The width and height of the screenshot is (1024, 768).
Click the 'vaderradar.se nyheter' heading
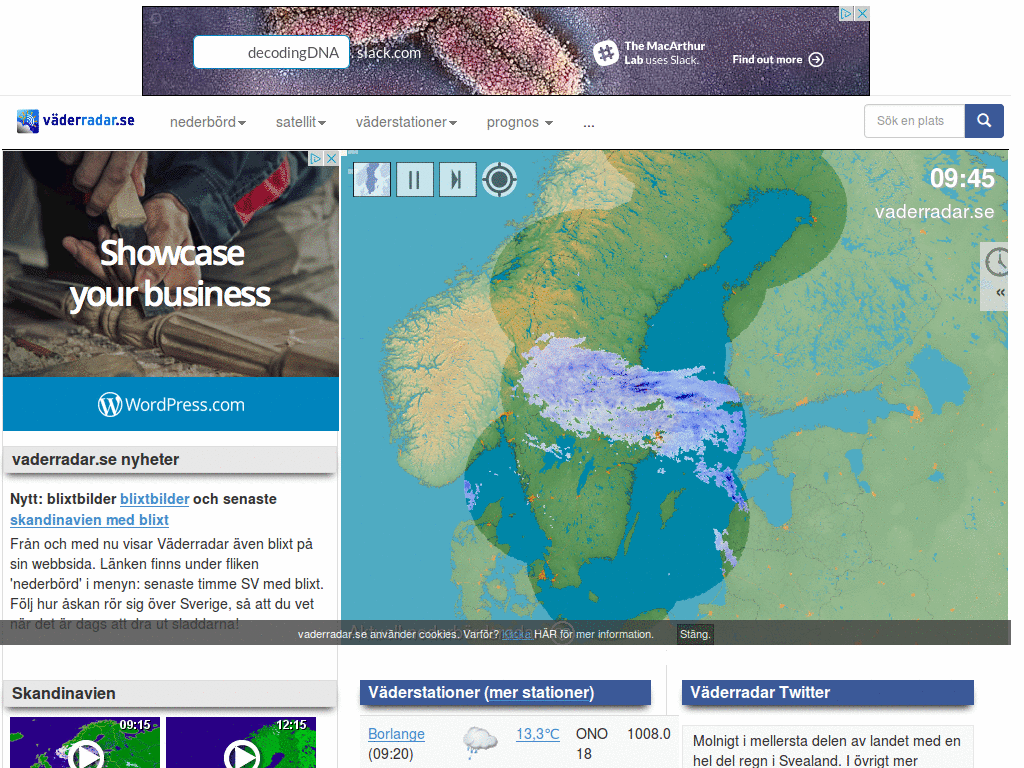95,460
